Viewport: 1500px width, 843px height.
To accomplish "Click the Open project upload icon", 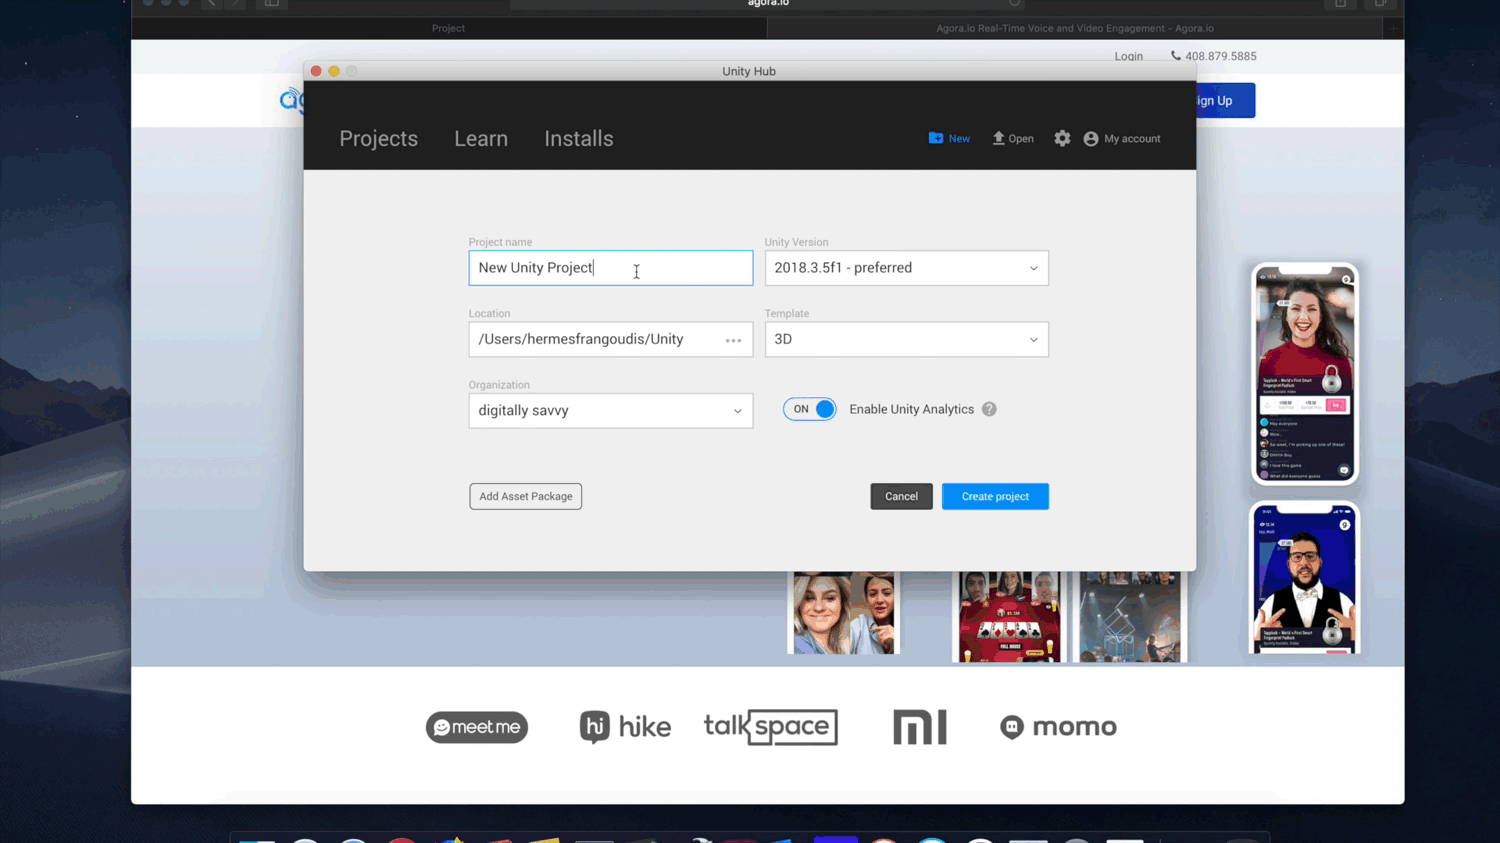I will 998,138.
